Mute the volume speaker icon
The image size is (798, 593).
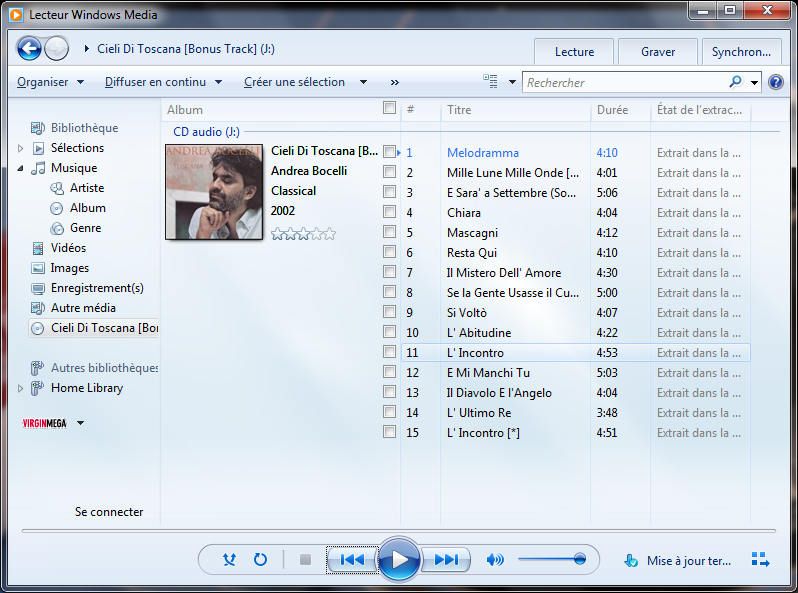495,560
